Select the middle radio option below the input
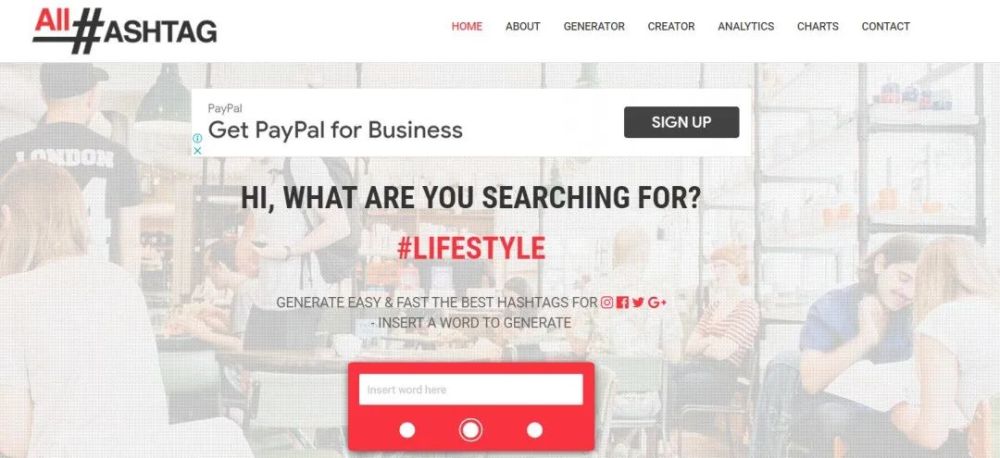The width and height of the screenshot is (1000, 458). tap(471, 430)
